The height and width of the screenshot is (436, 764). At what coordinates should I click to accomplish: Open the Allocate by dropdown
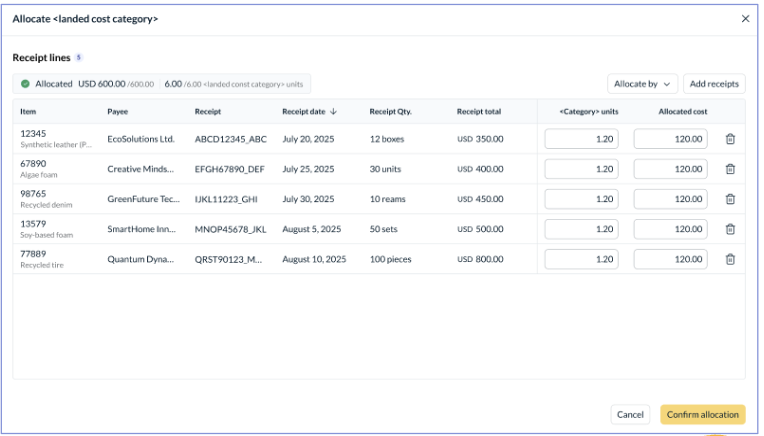642,84
